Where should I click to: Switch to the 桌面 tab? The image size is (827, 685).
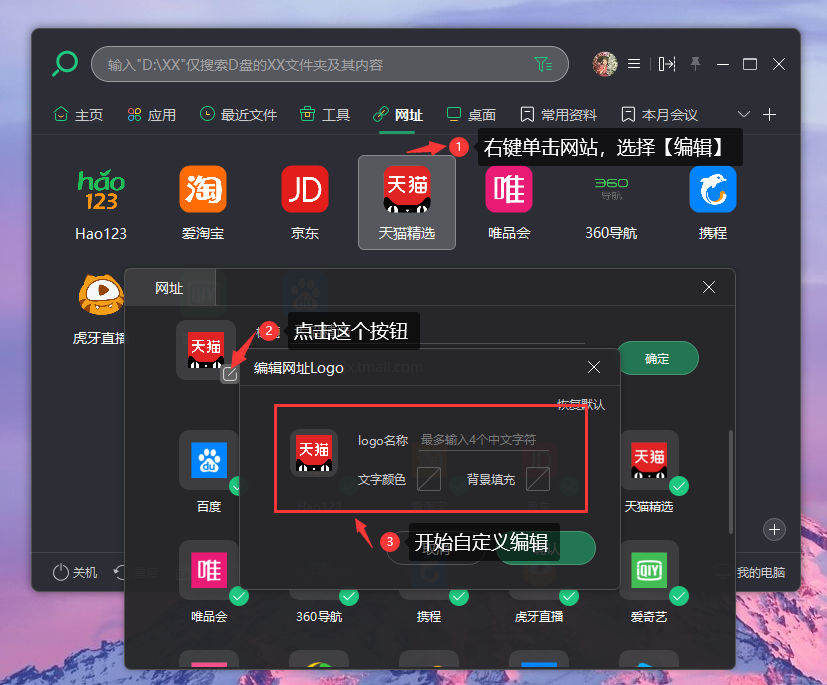tap(470, 114)
